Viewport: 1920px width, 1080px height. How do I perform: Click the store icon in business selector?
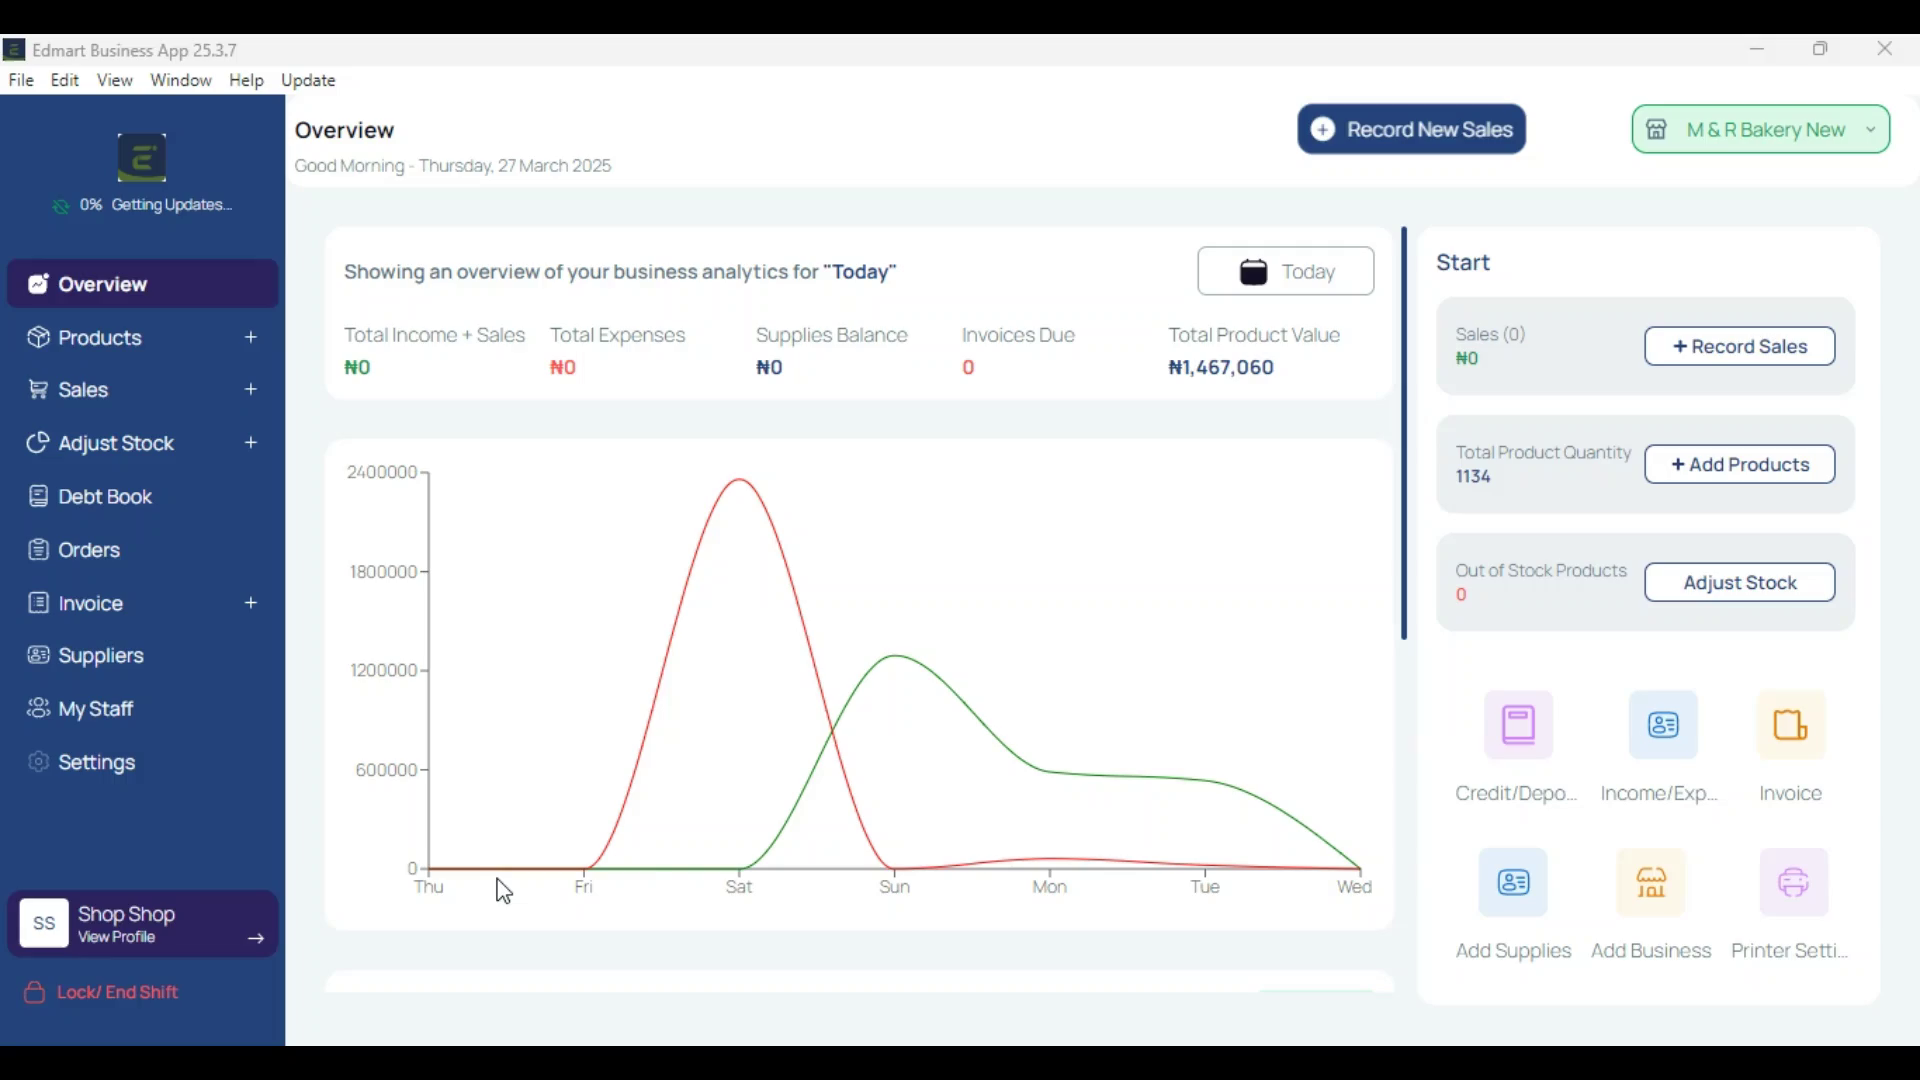(1657, 130)
